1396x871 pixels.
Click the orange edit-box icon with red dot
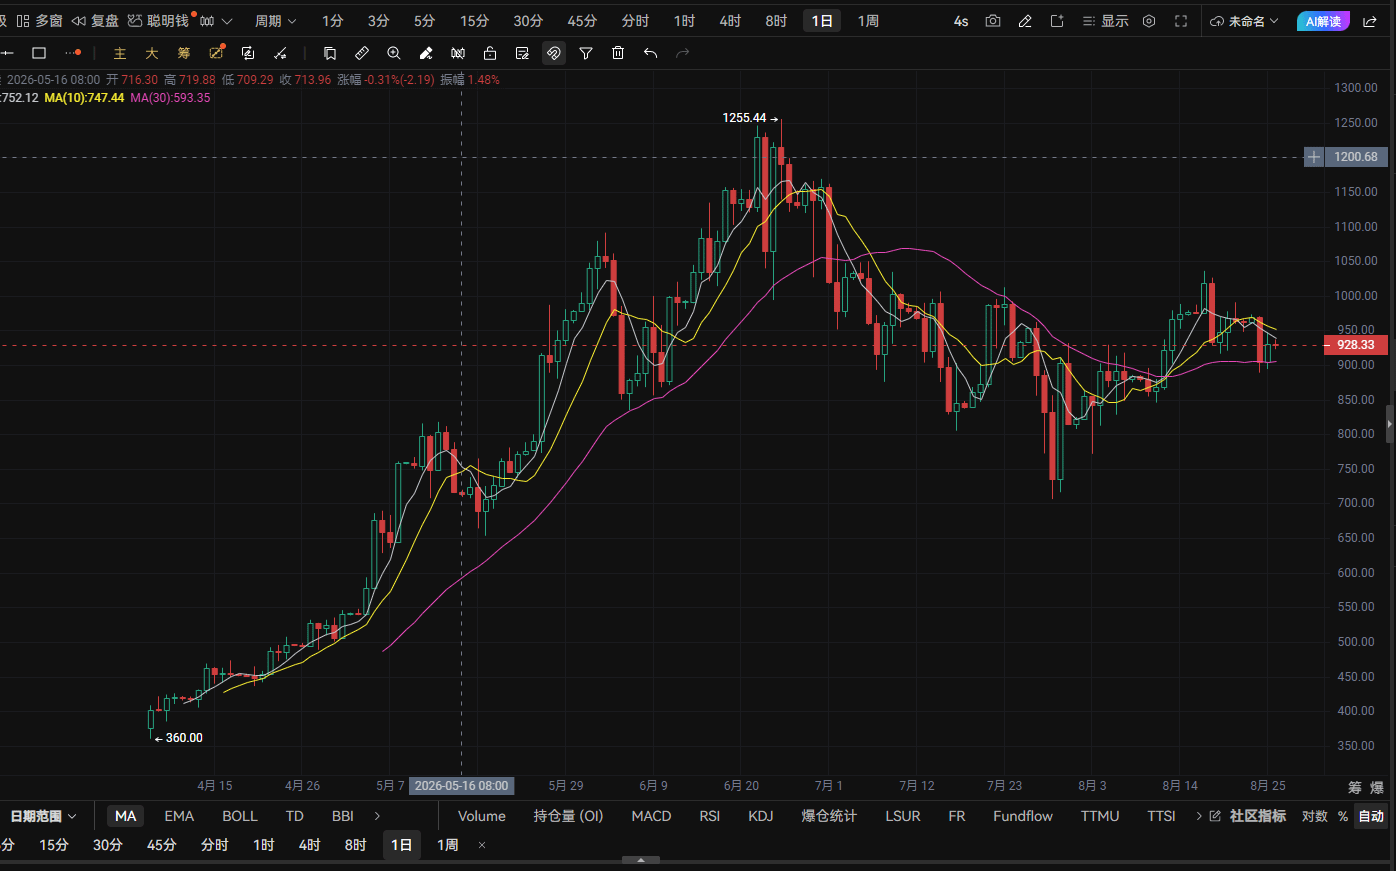click(x=217, y=53)
